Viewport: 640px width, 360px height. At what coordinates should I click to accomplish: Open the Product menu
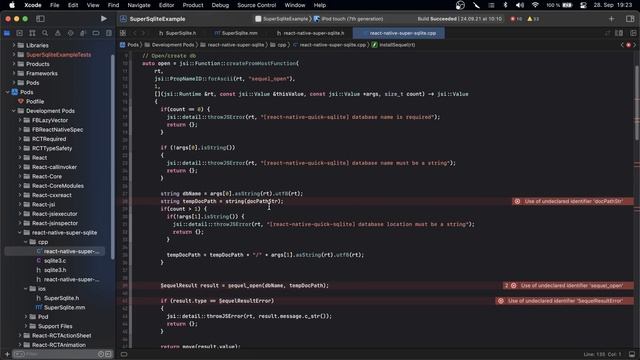point(193,5)
